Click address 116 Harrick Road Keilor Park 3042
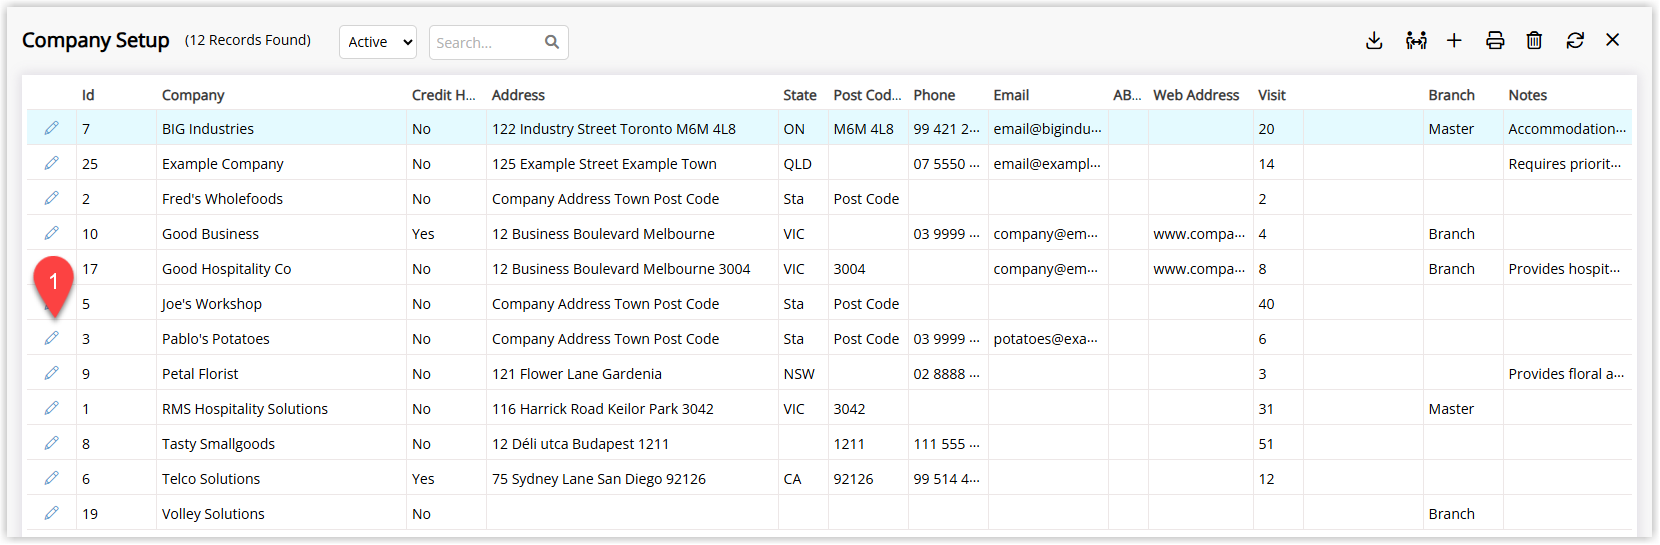Screen dimensions: 1660x545 [603, 409]
